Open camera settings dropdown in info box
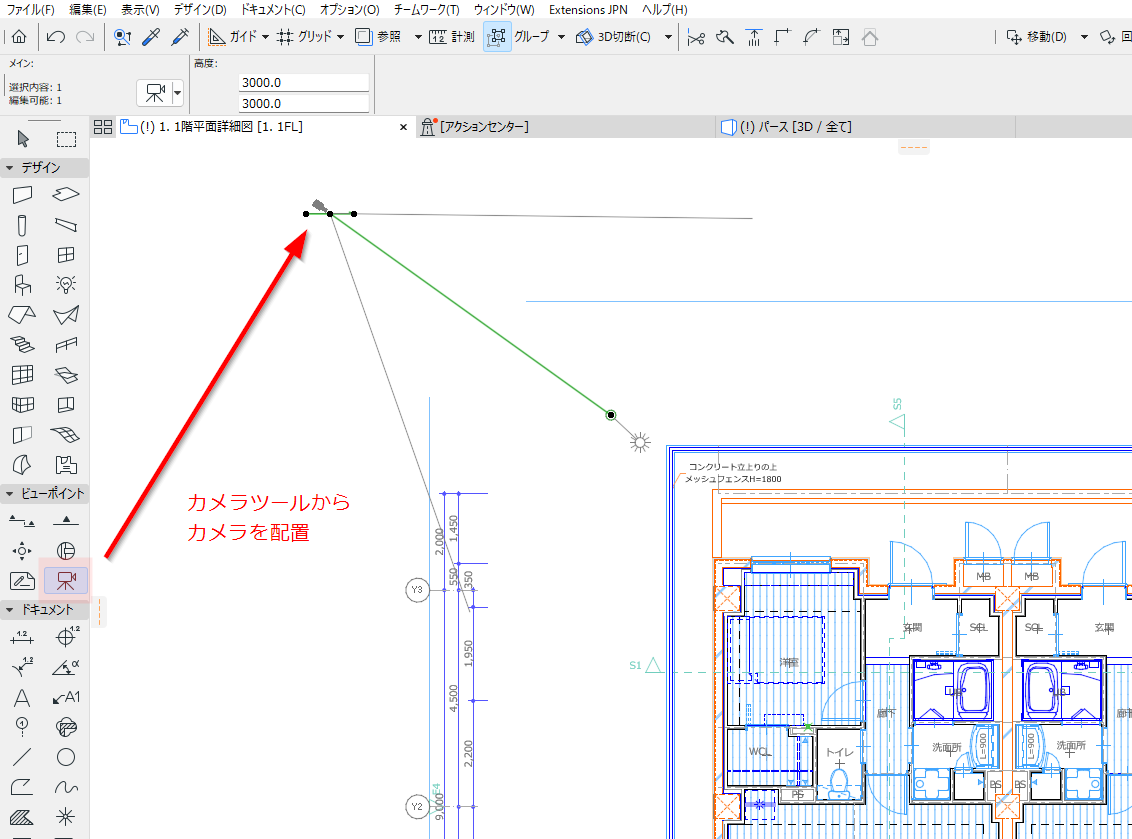Screen dimensions: 1132x839 [178, 93]
